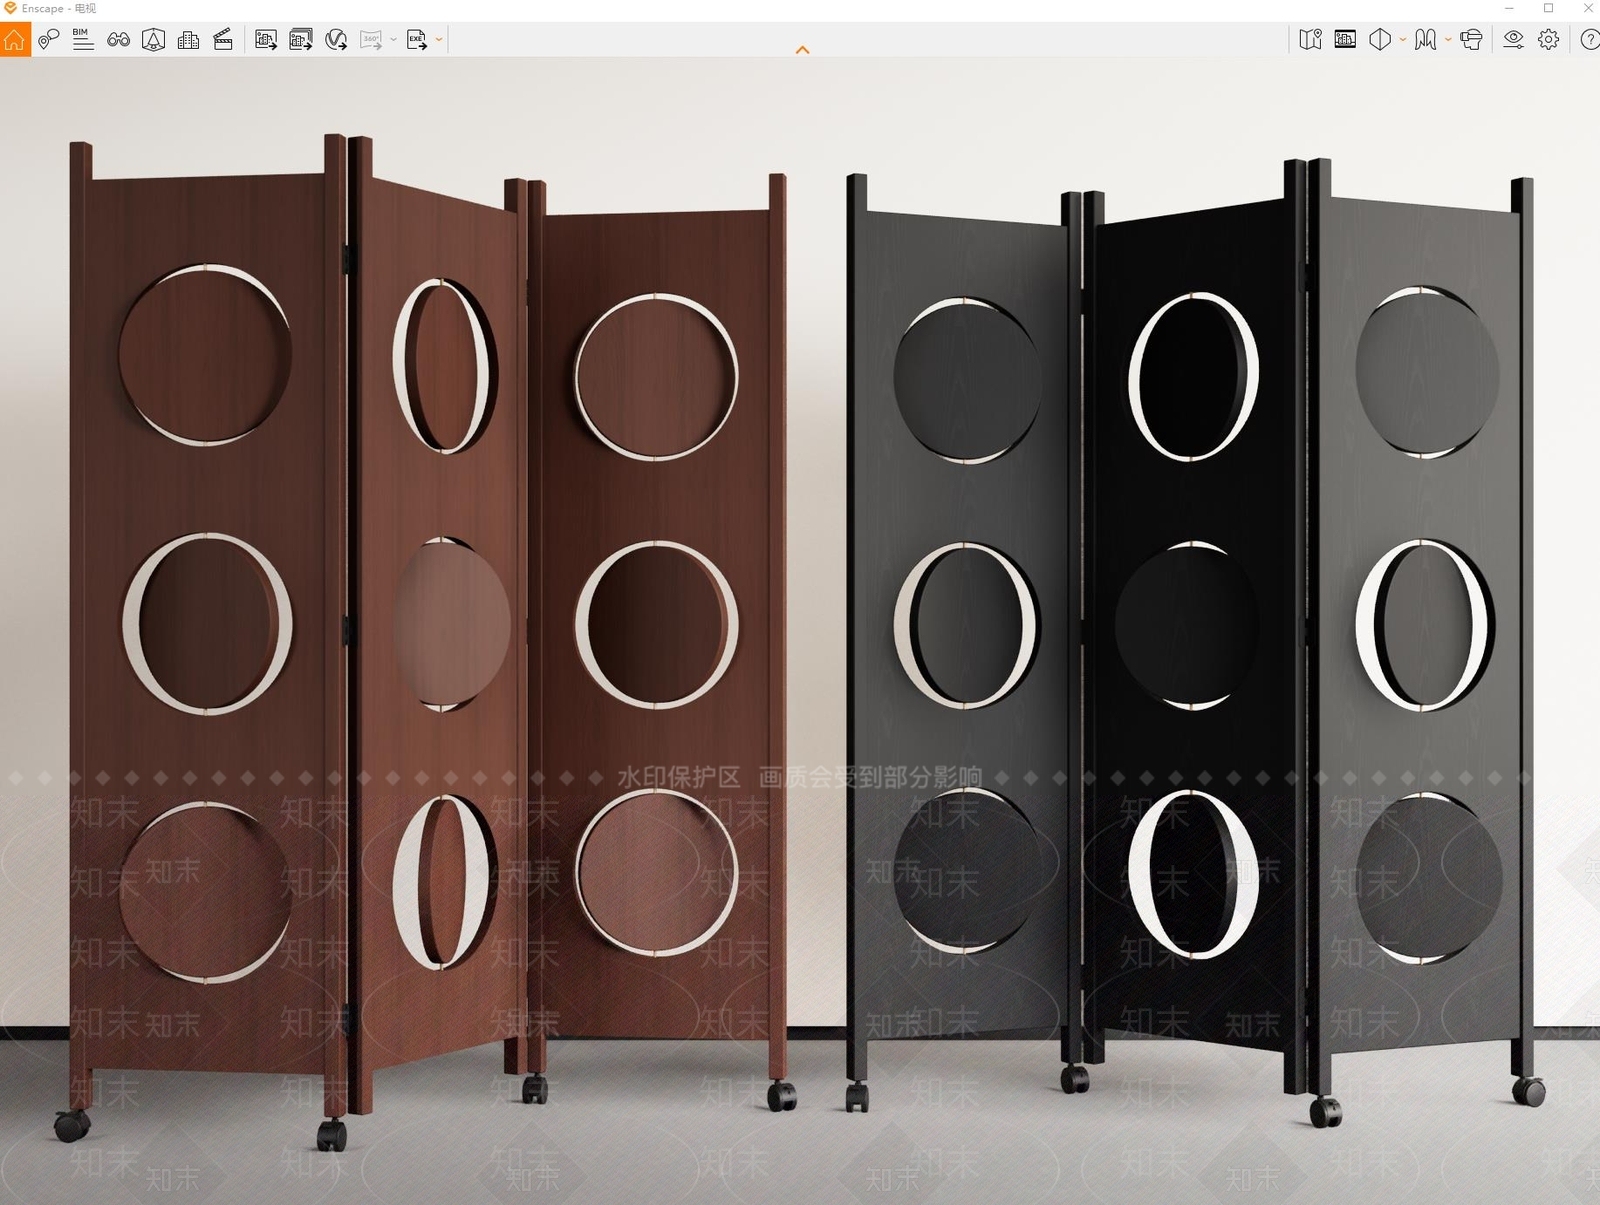
Task: Toggle the minimap view icon
Action: click(x=1345, y=40)
